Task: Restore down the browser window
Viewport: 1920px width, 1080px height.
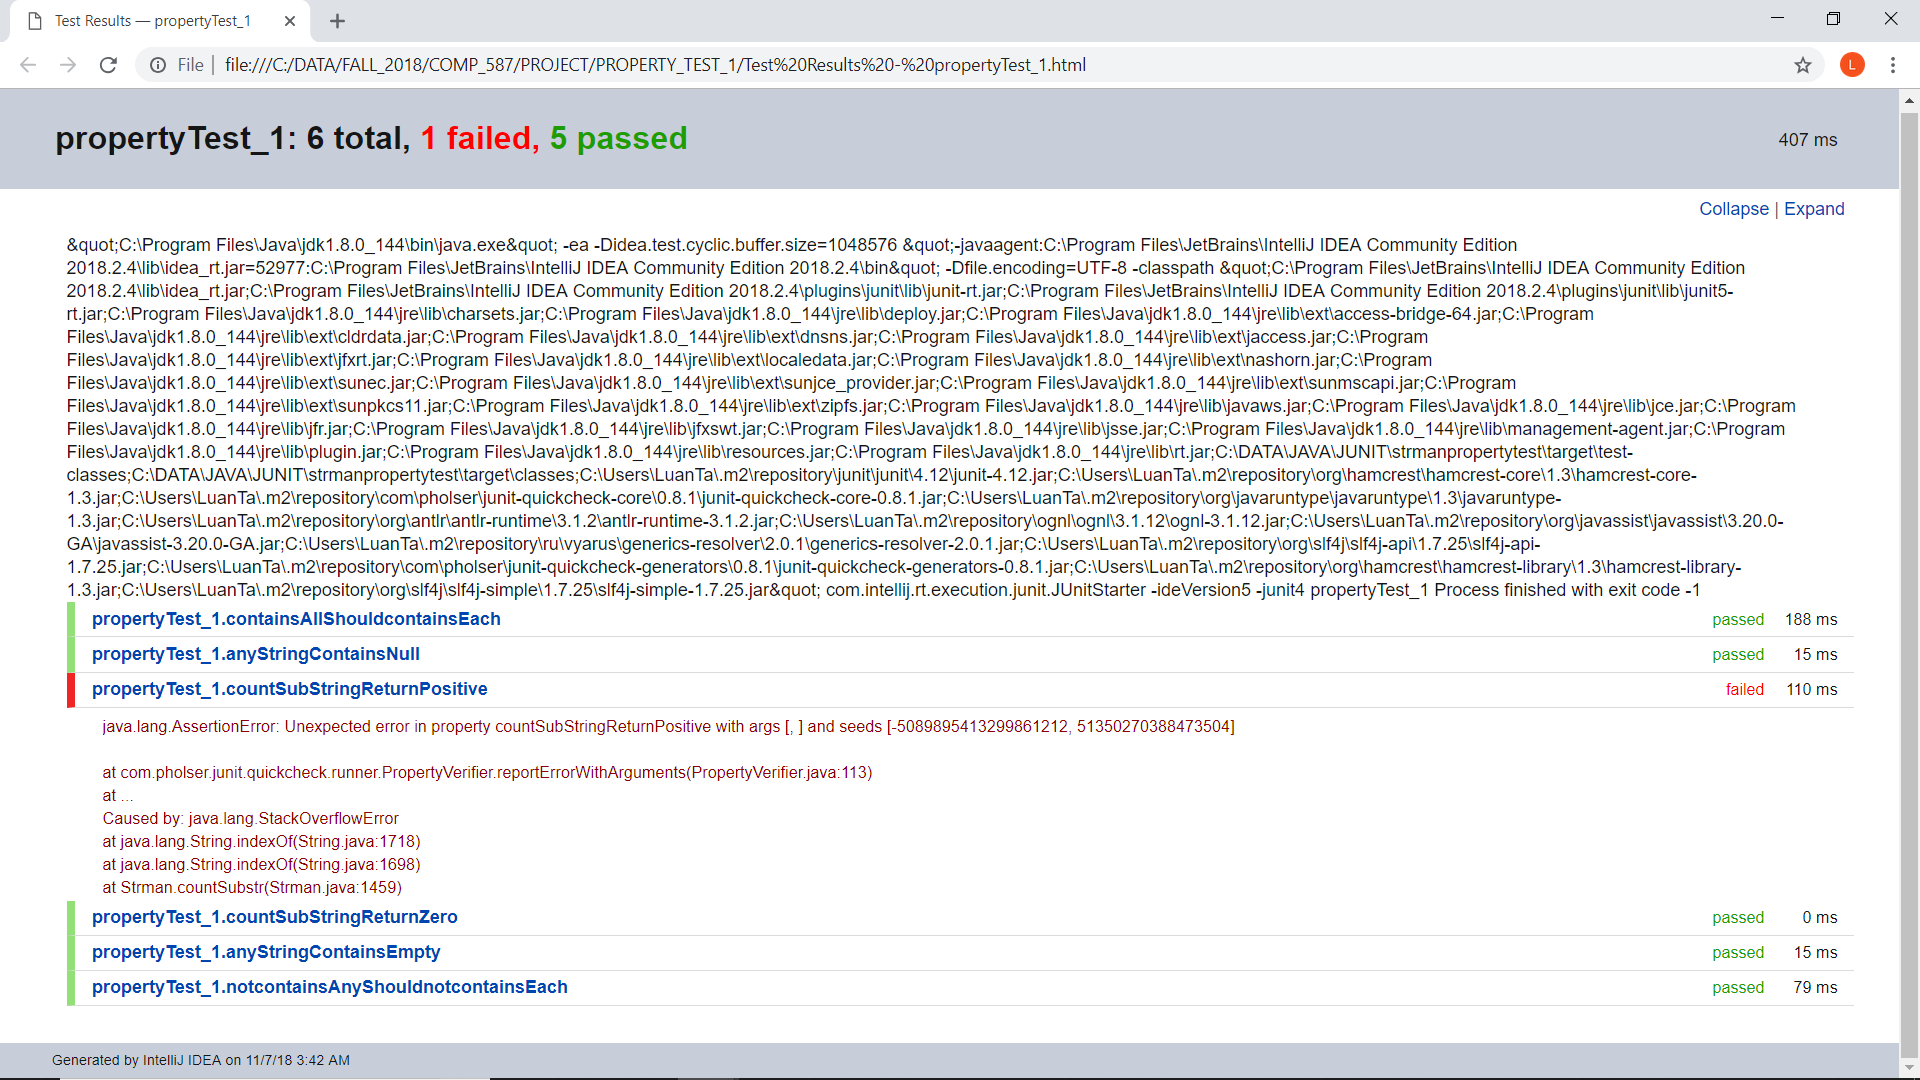Action: tap(1833, 19)
